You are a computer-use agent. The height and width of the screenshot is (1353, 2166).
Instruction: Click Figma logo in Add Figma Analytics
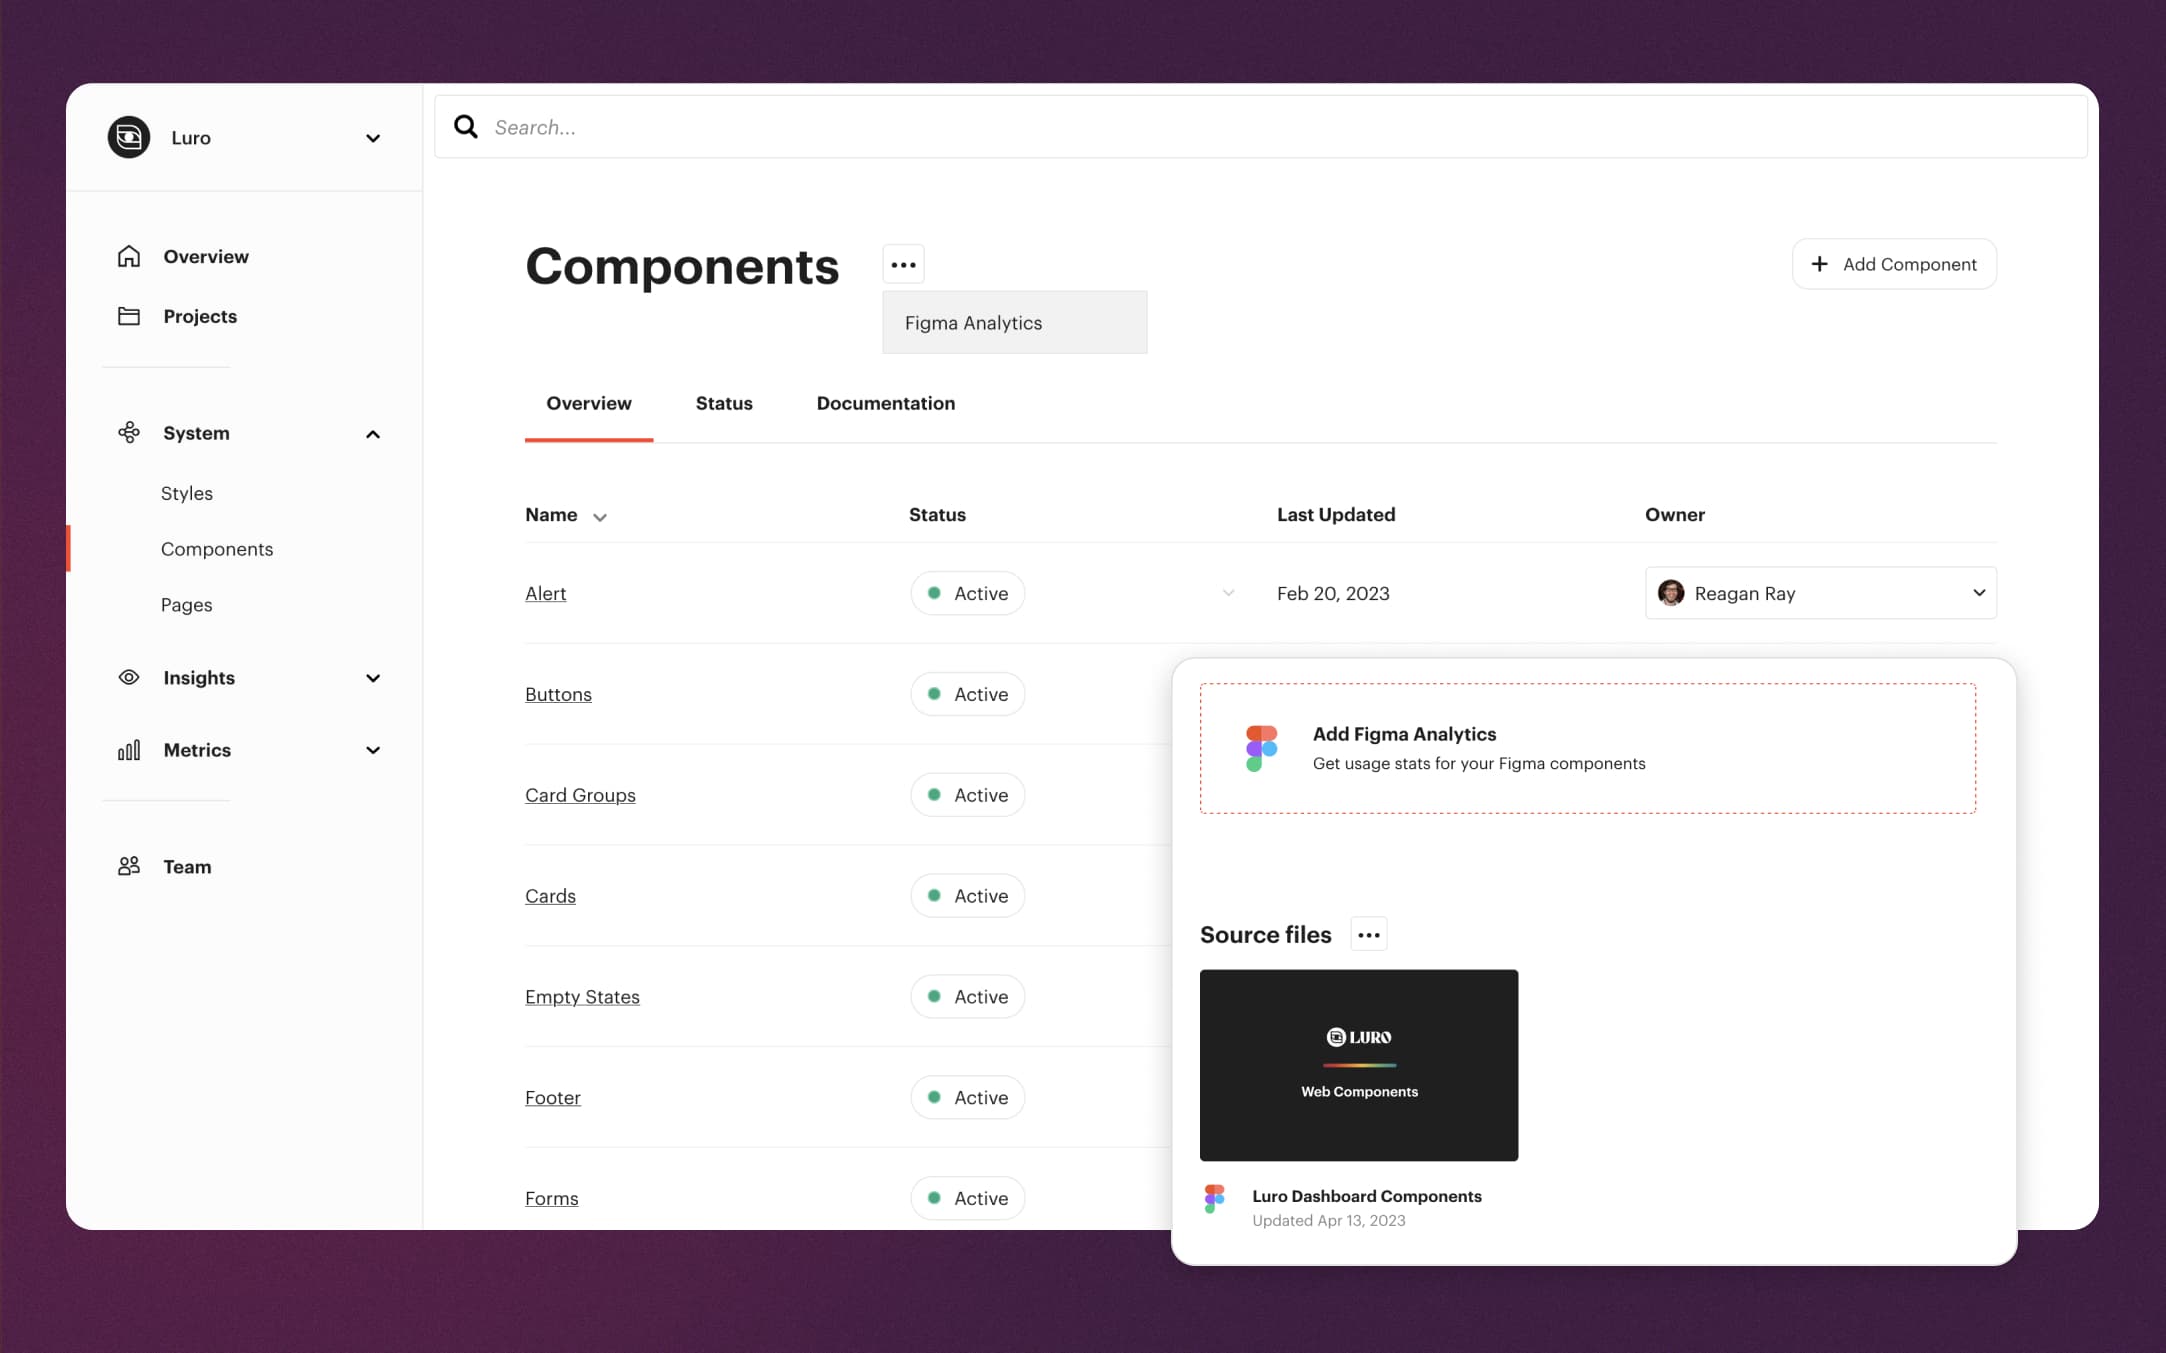click(1261, 748)
